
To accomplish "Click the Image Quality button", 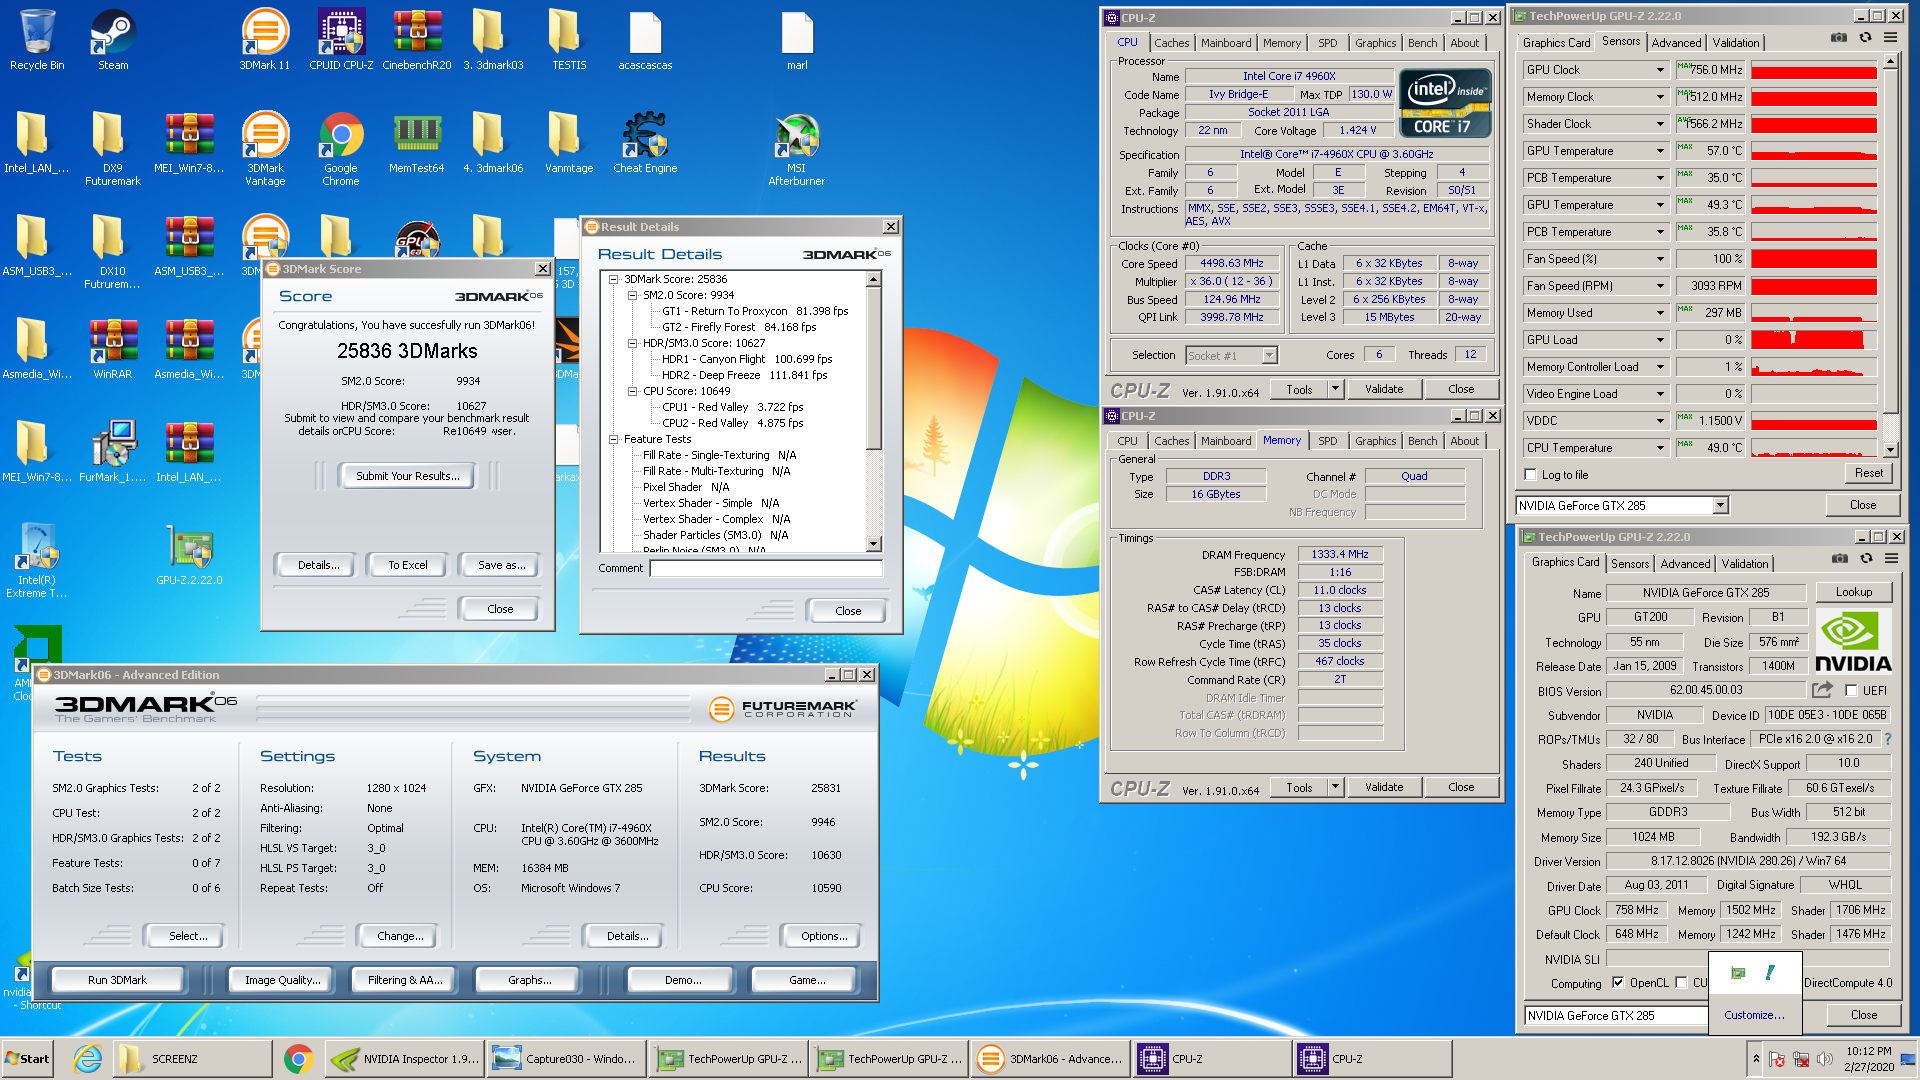I will click(283, 980).
